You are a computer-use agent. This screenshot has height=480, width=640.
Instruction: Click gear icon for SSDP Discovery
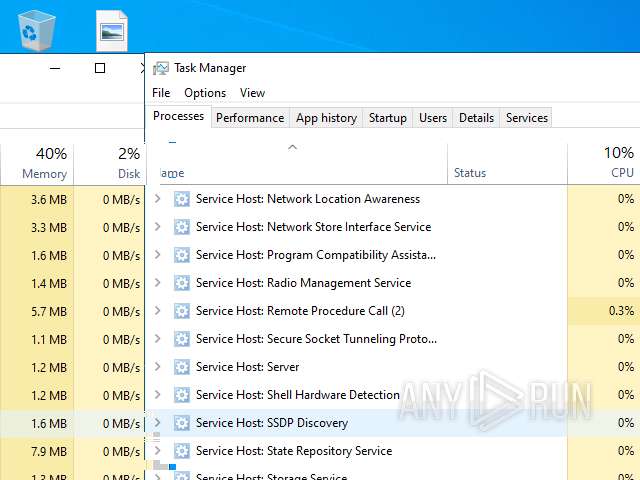(x=182, y=423)
